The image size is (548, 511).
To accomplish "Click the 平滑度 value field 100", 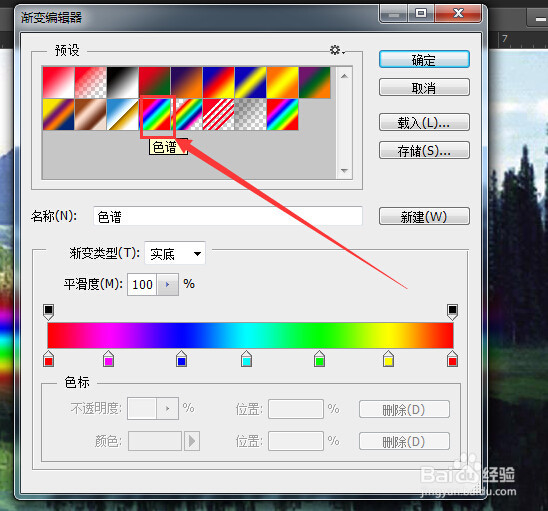I will pos(142,285).
